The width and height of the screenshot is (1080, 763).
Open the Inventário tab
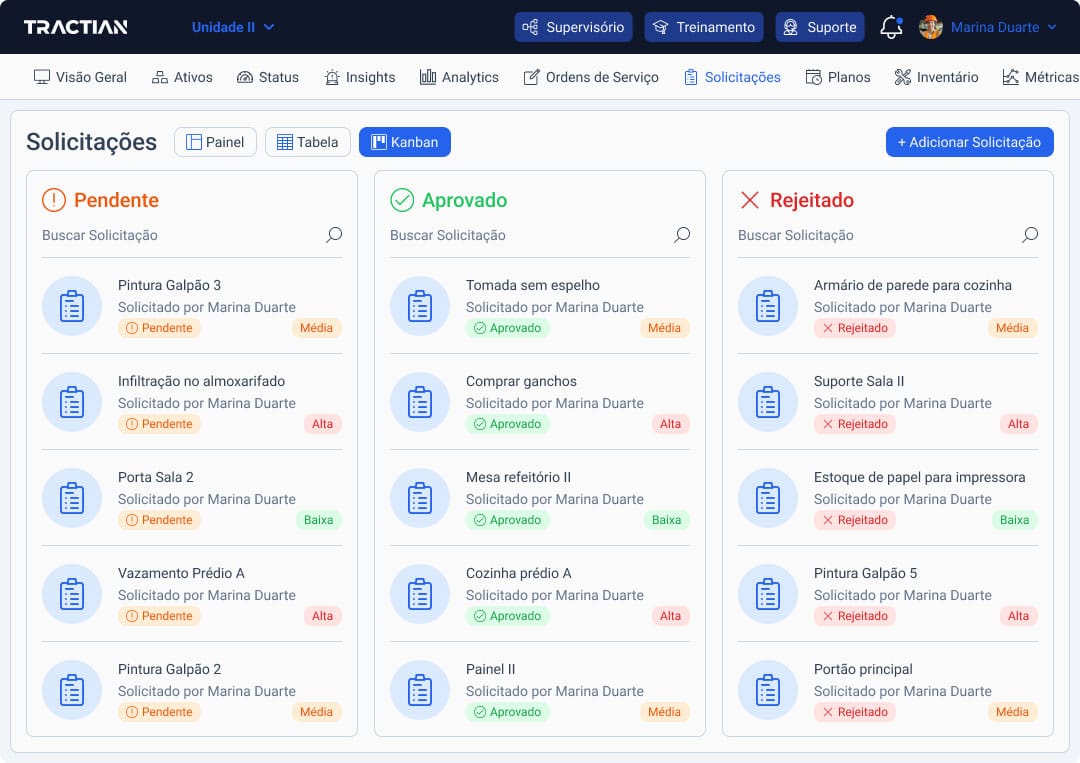click(936, 77)
